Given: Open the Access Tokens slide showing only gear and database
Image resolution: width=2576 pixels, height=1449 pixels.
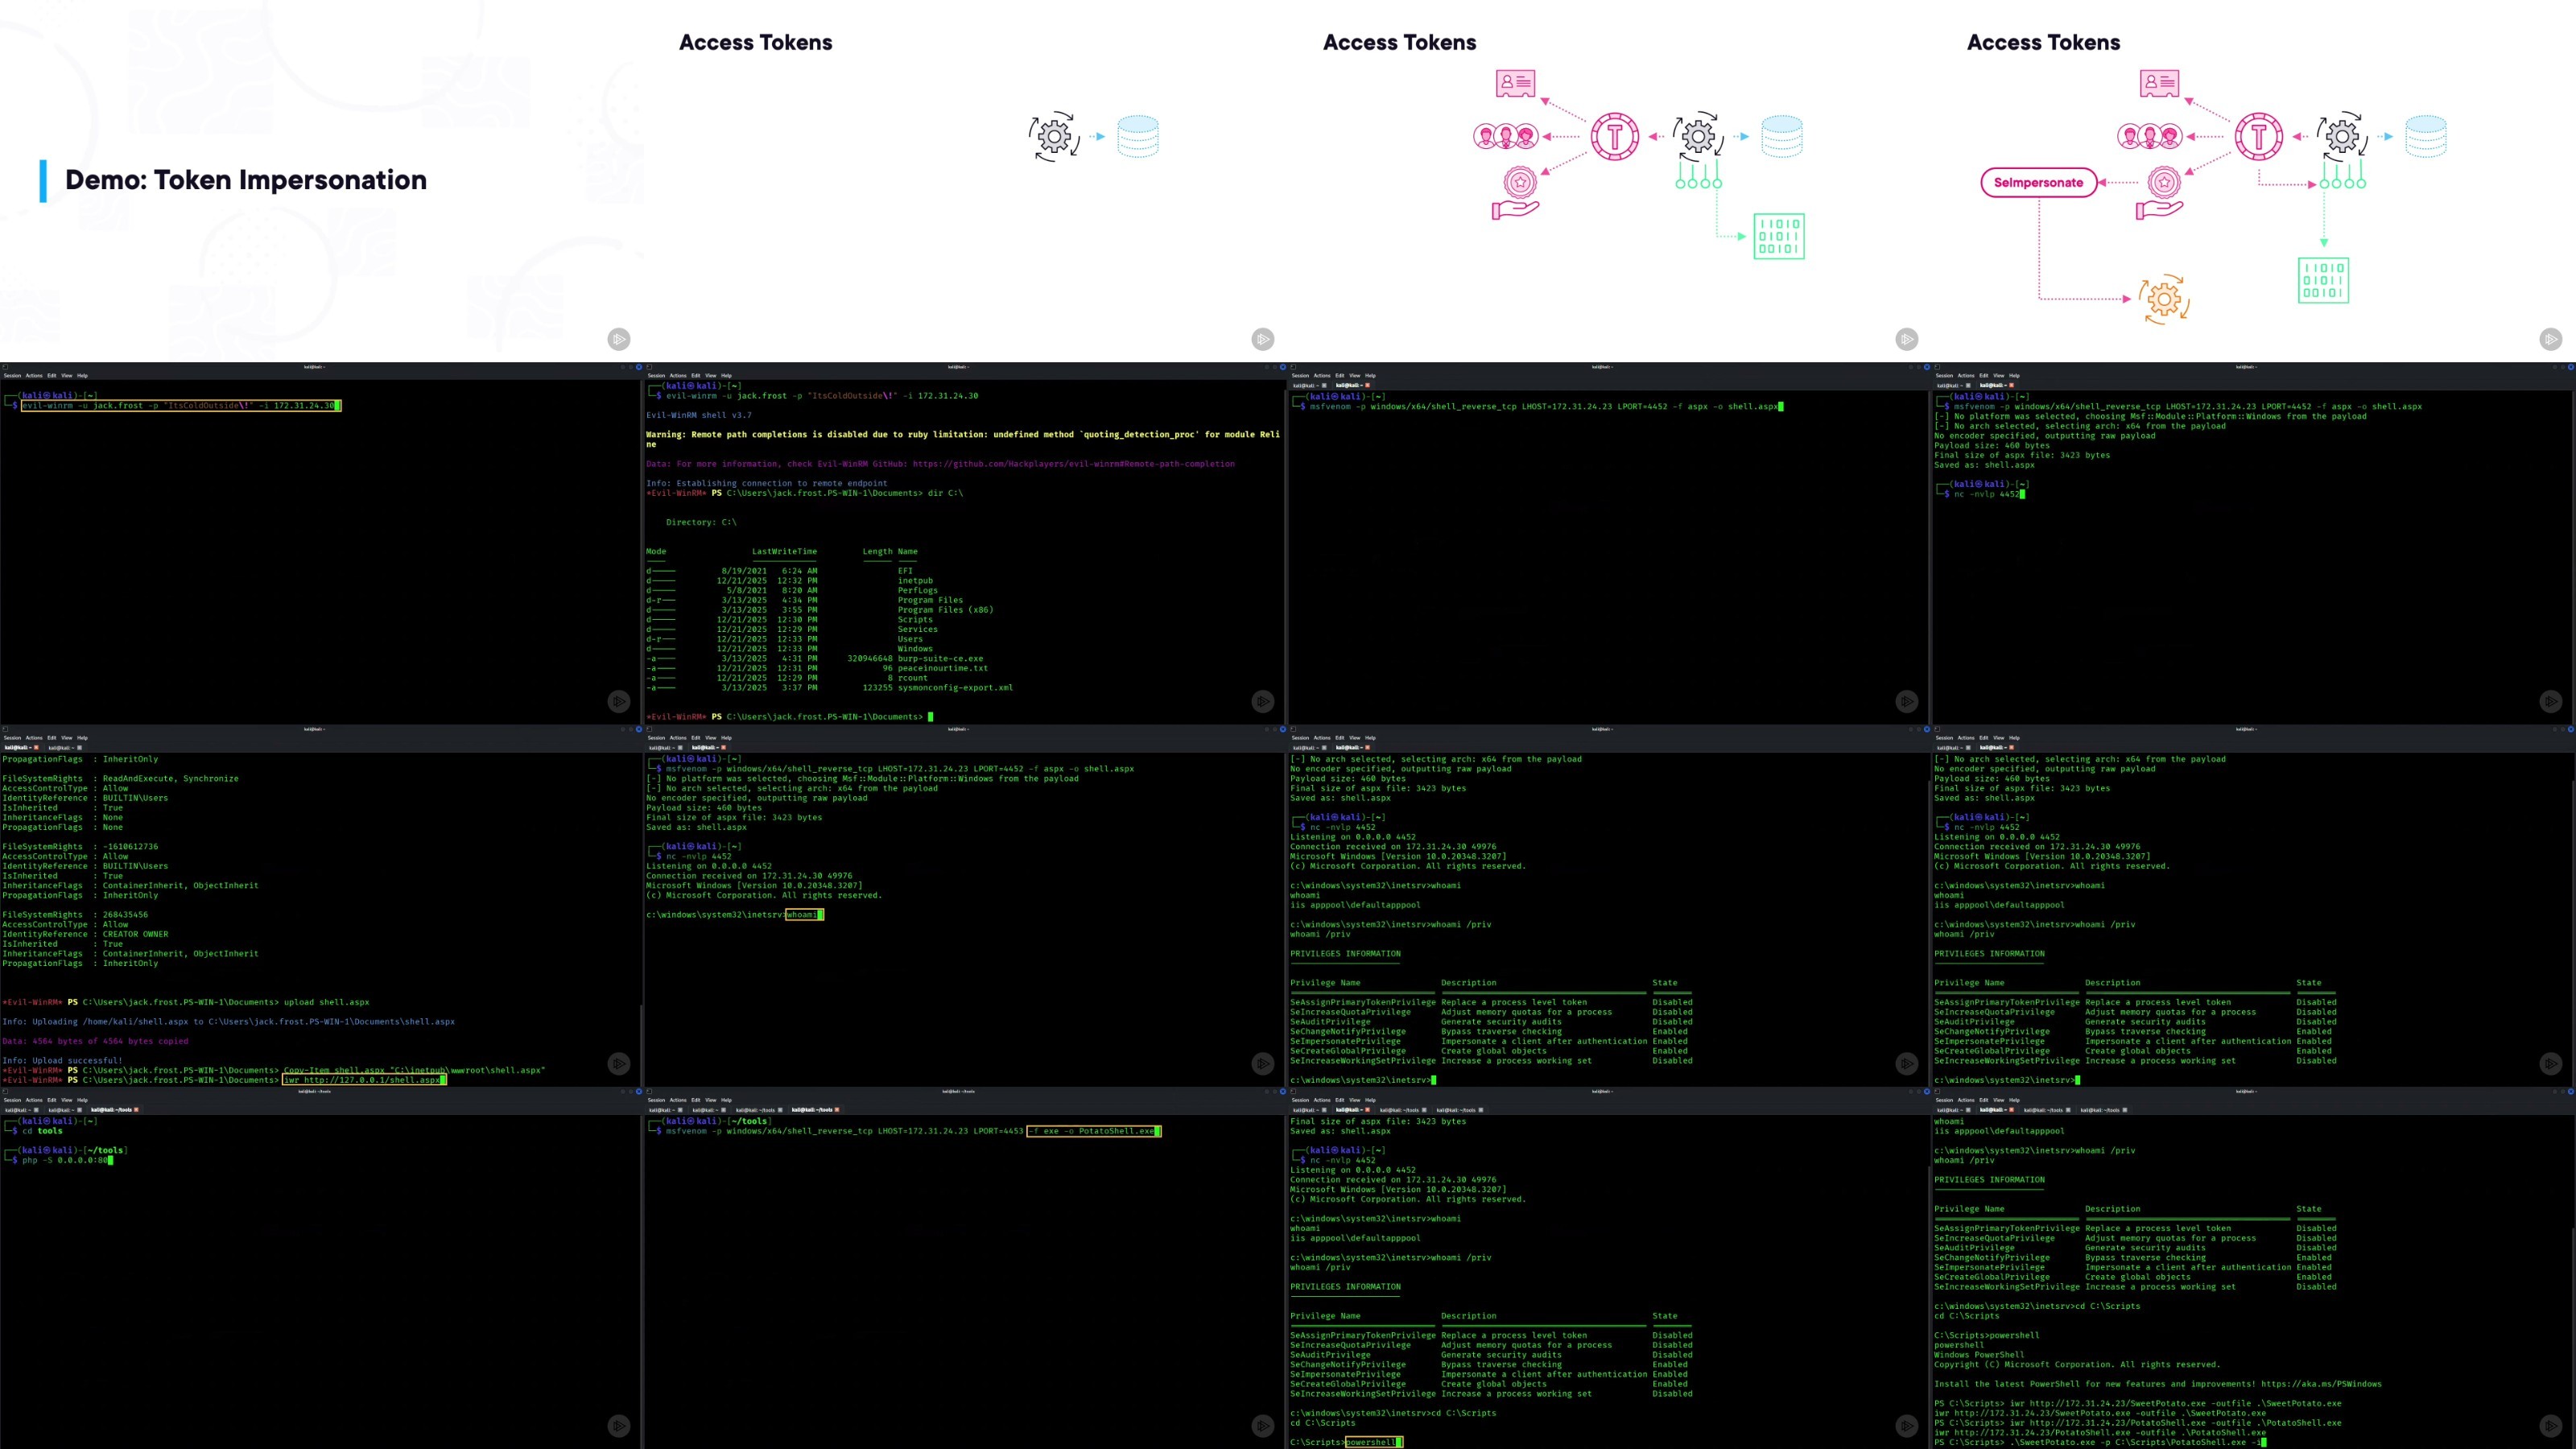Looking at the screenshot, I should pos(966,181).
